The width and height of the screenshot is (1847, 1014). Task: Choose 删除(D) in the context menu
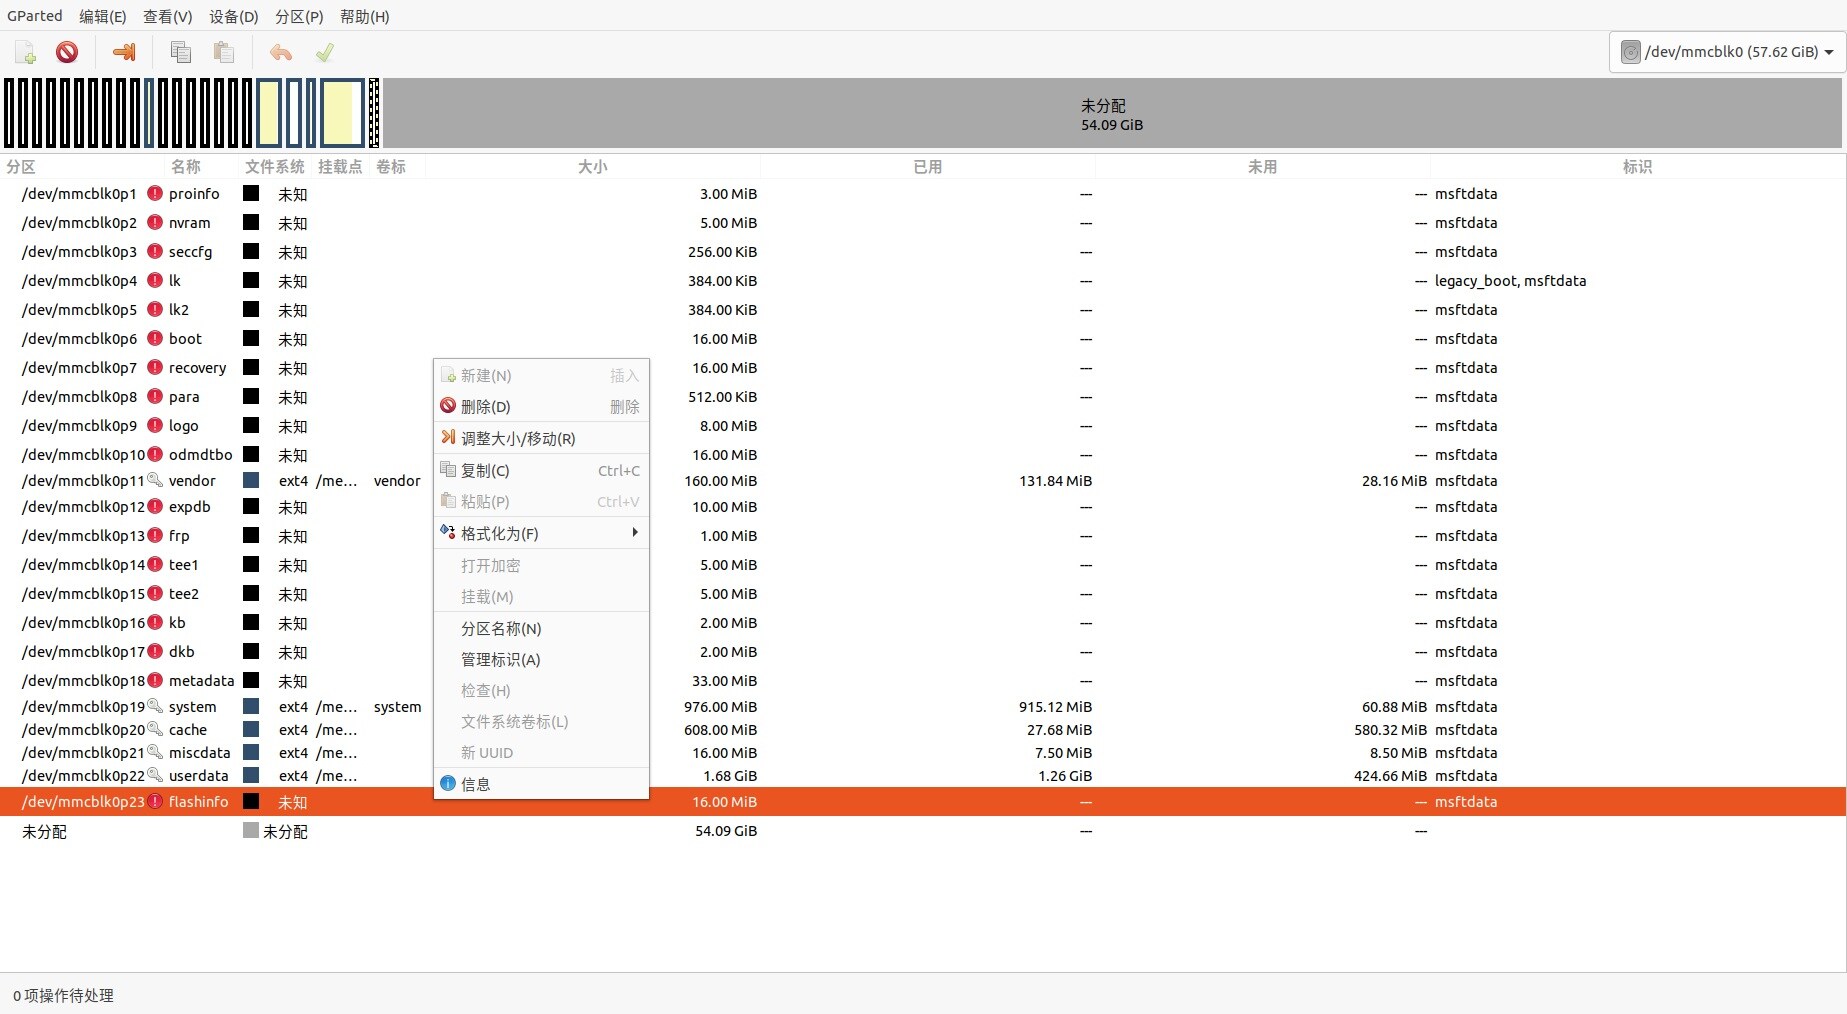[541, 406]
